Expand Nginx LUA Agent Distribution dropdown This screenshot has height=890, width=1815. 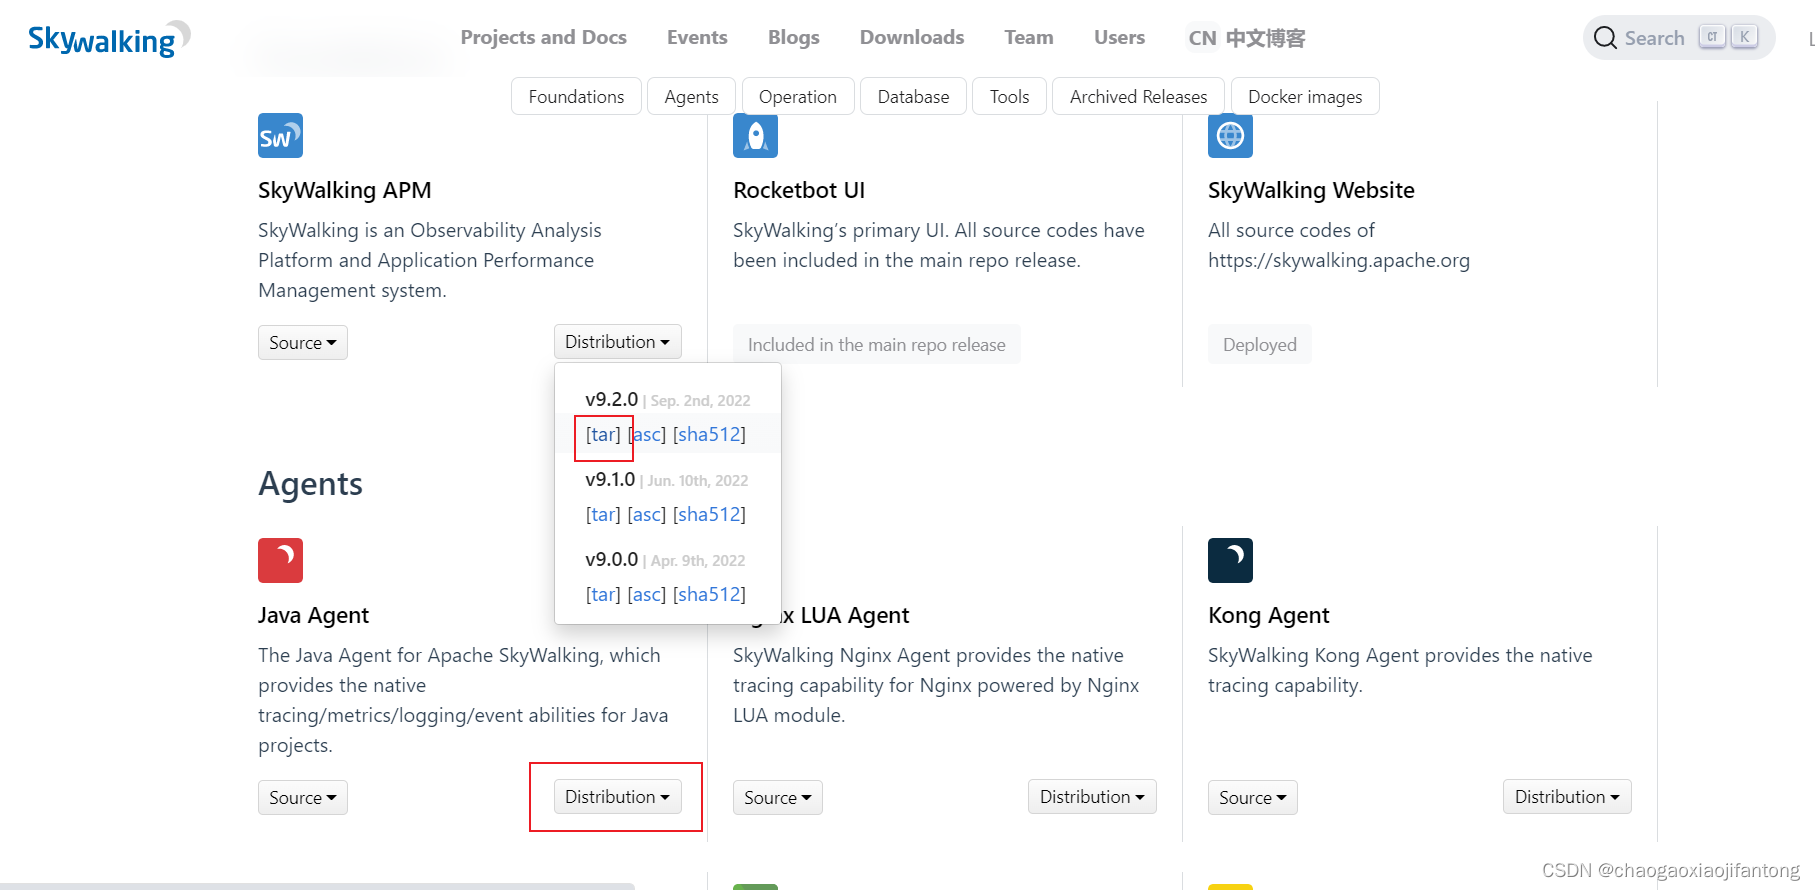tap(1092, 797)
